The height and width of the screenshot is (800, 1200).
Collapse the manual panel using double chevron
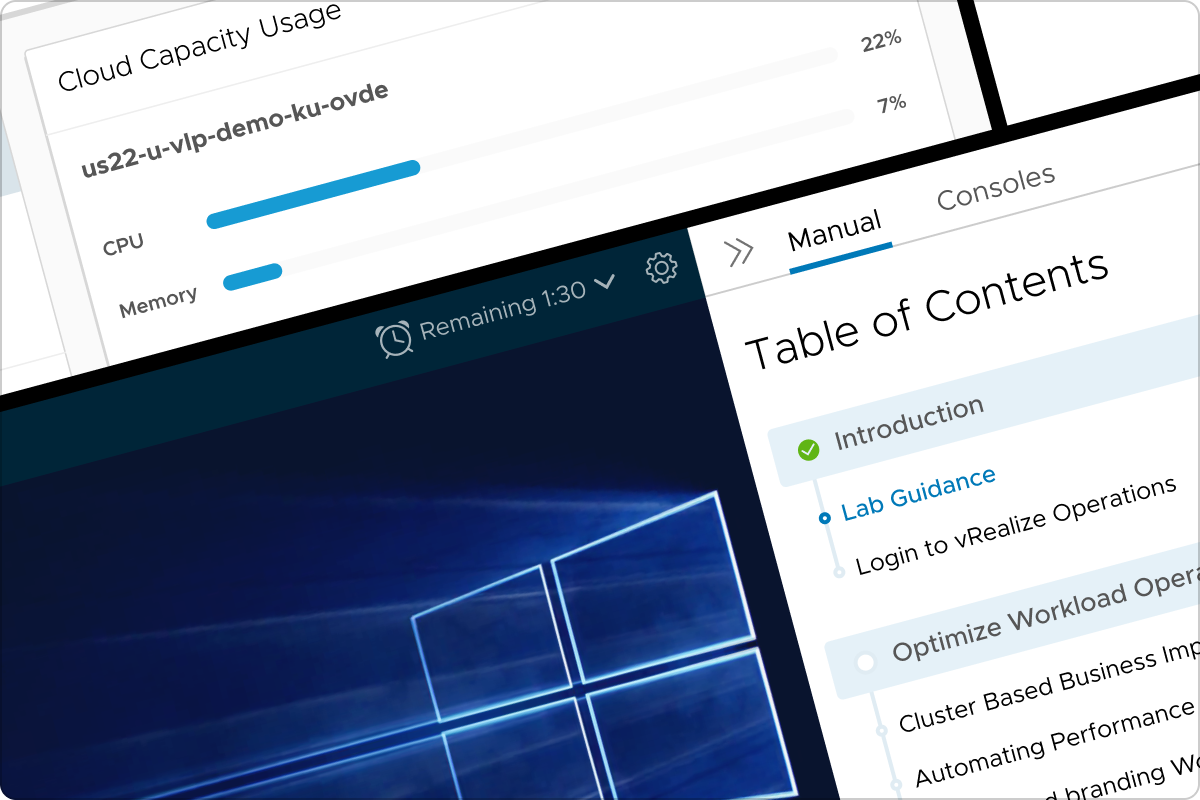[x=739, y=253]
